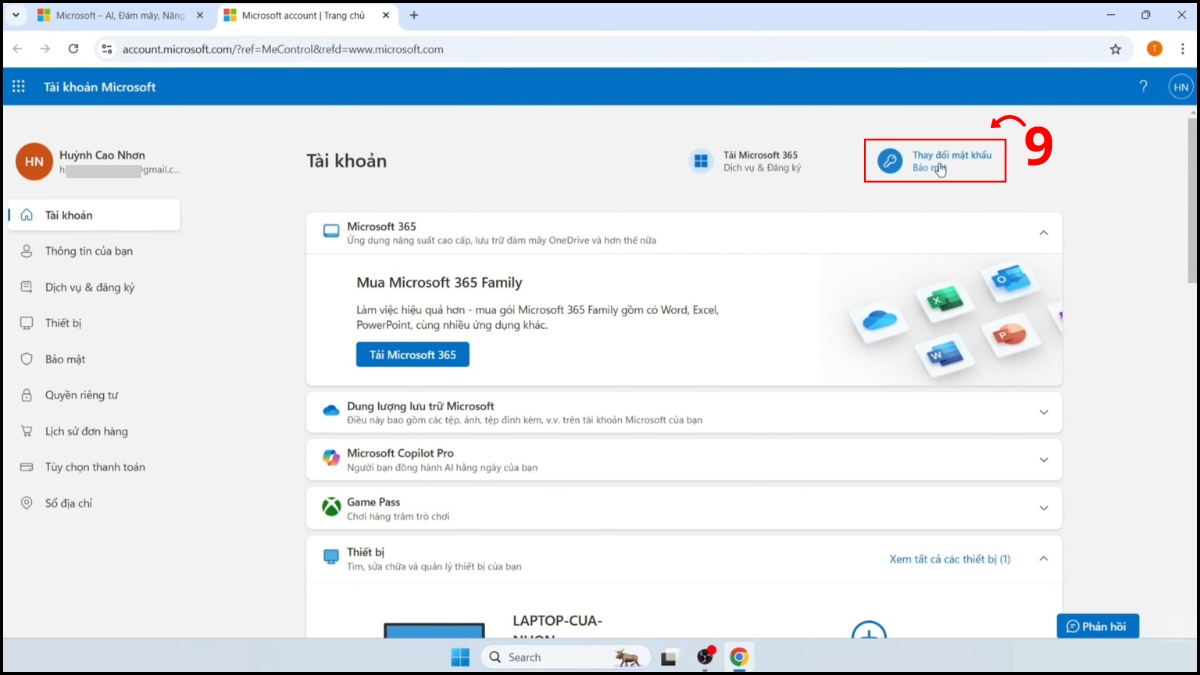Select the Quyền riêng tư lock icon
This screenshot has width=1200, height=675.
click(x=26, y=395)
